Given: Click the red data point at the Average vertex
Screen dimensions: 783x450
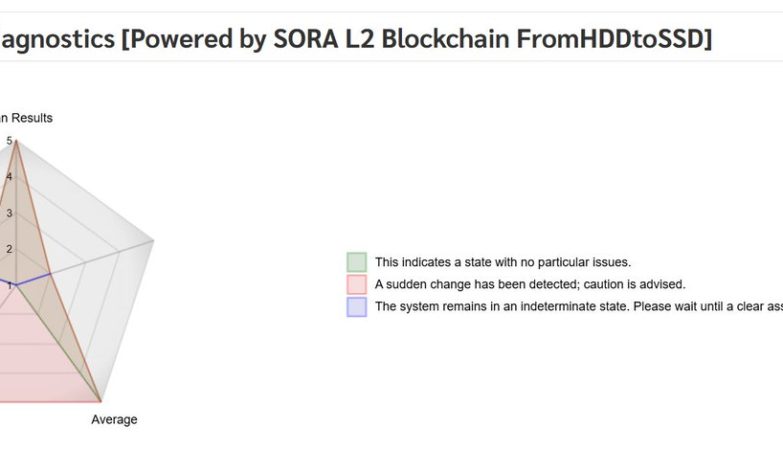Looking at the screenshot, I should tap(101, 401).
